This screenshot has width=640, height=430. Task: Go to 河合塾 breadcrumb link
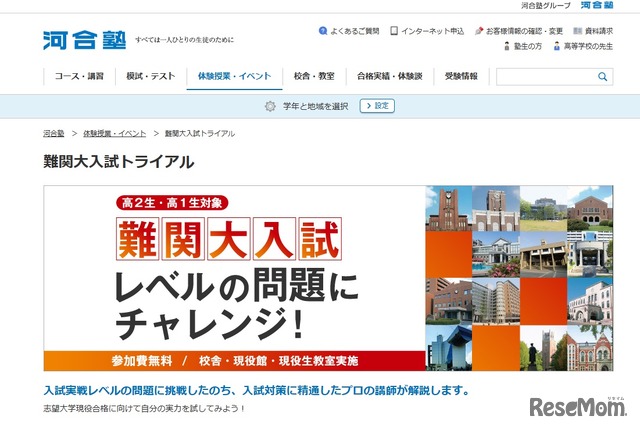(53, 133)
